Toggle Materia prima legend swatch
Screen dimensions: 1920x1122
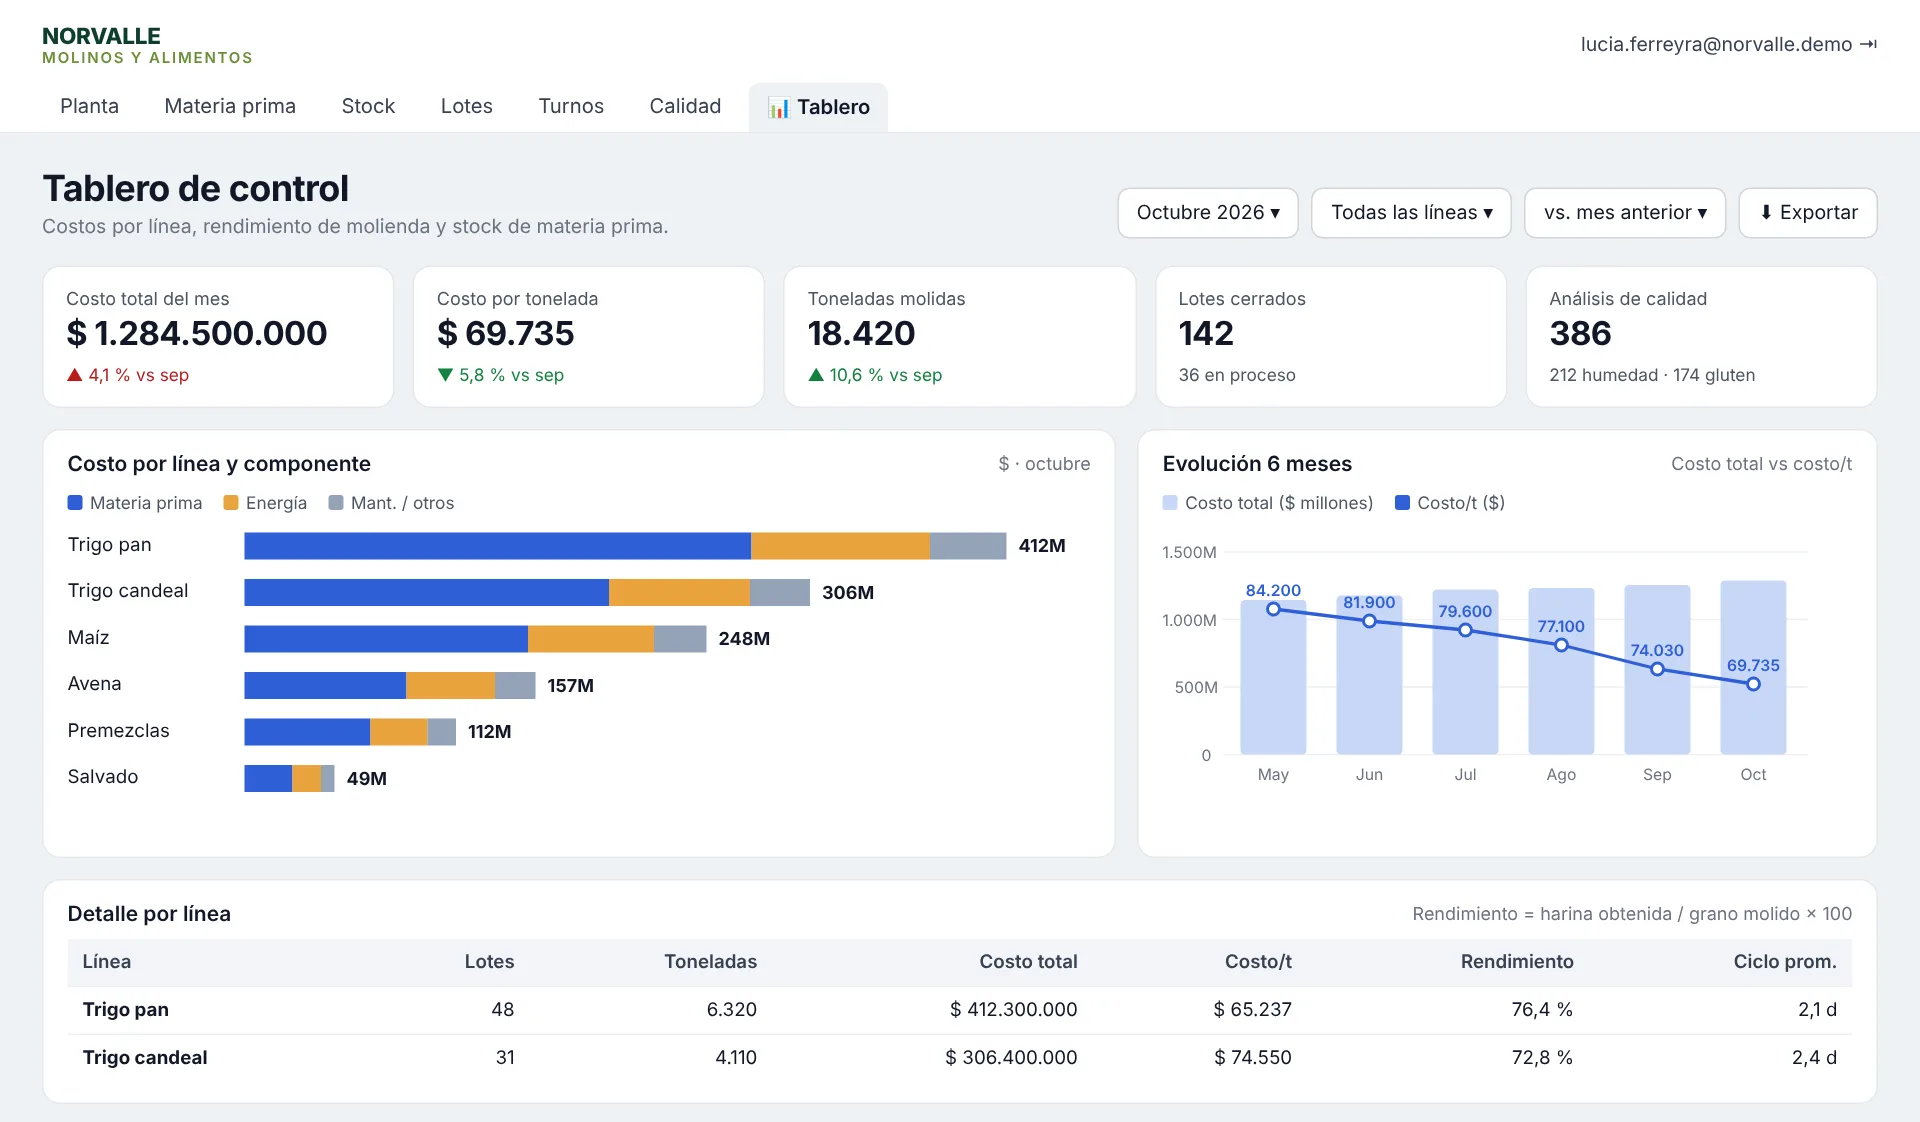pos(75,503)
